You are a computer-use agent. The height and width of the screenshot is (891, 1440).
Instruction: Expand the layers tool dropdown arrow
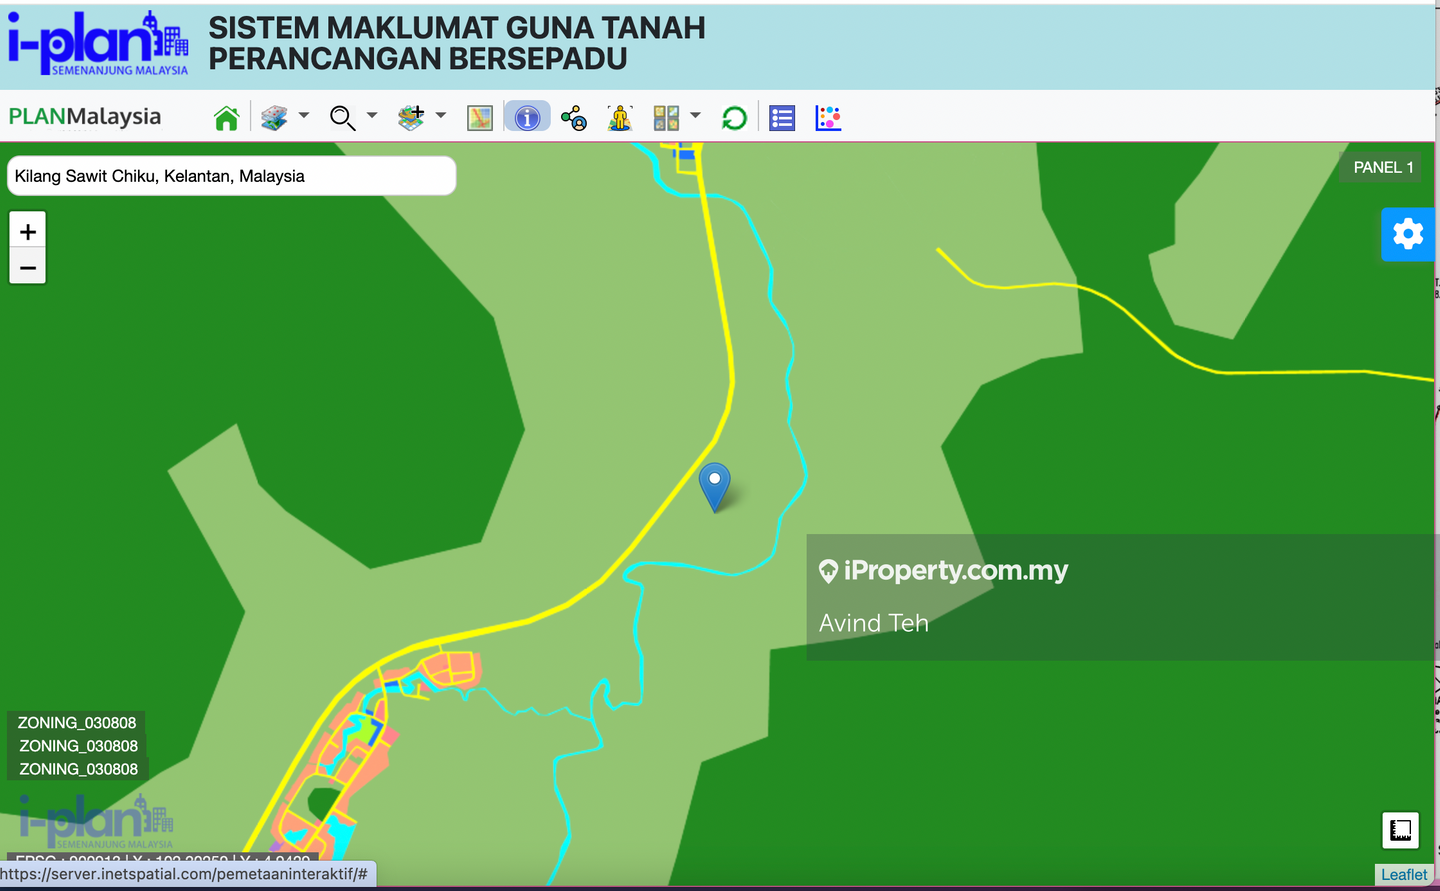point(304,116)
